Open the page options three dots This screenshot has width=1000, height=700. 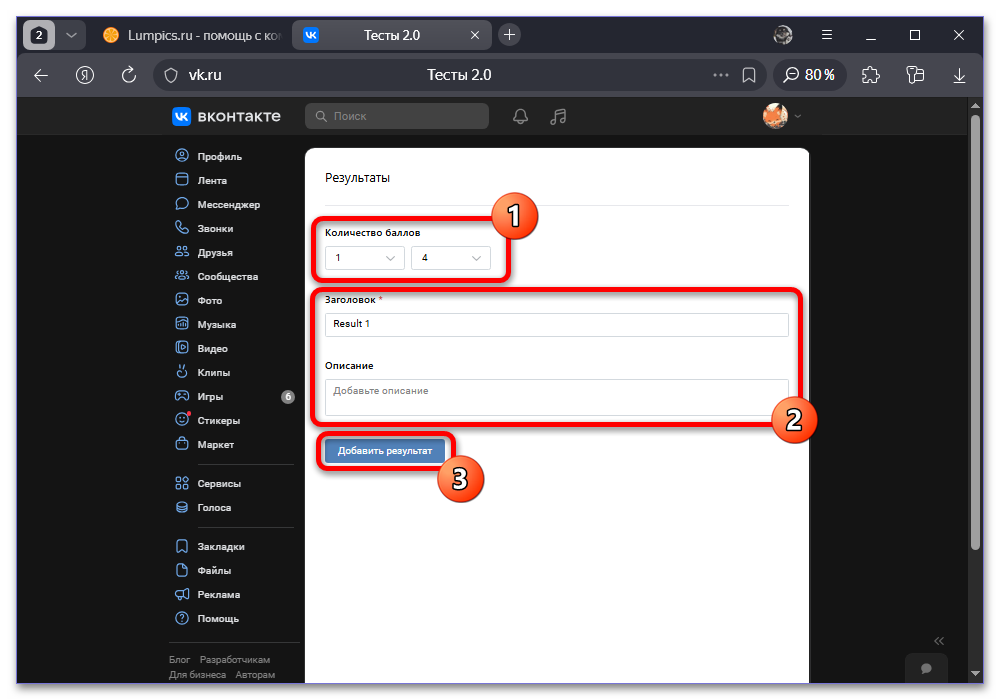tap(721, 75)
